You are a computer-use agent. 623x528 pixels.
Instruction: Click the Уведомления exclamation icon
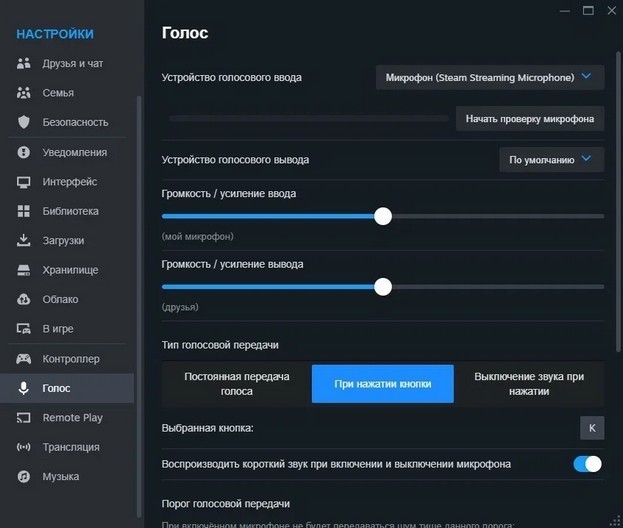(23, 152)
